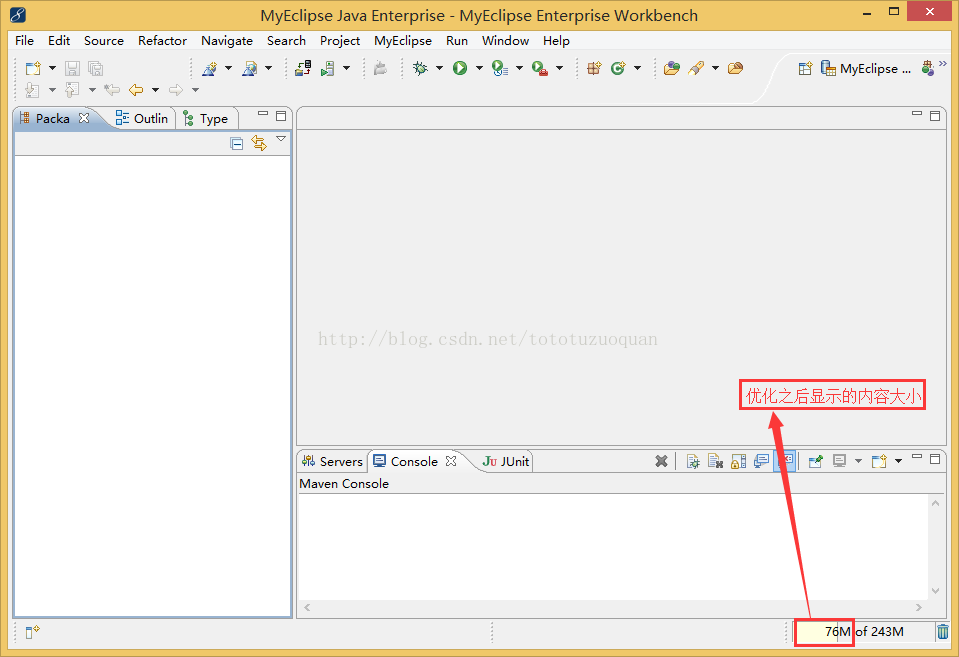Click the New Java Package icon

pyautogui.click(x=594, y=68)
